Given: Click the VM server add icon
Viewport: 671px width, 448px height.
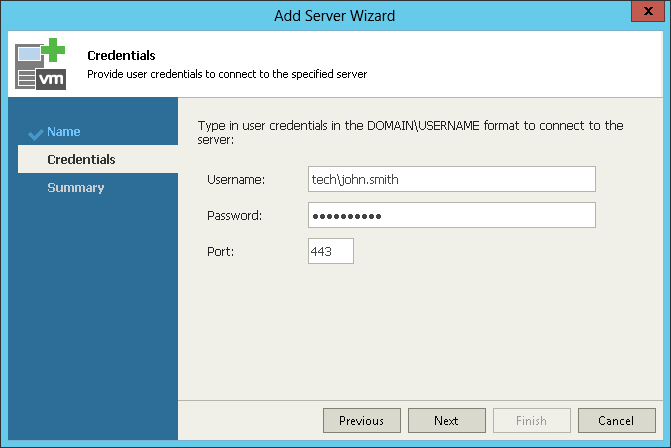Looking at the screenshot, I should 40,64.
